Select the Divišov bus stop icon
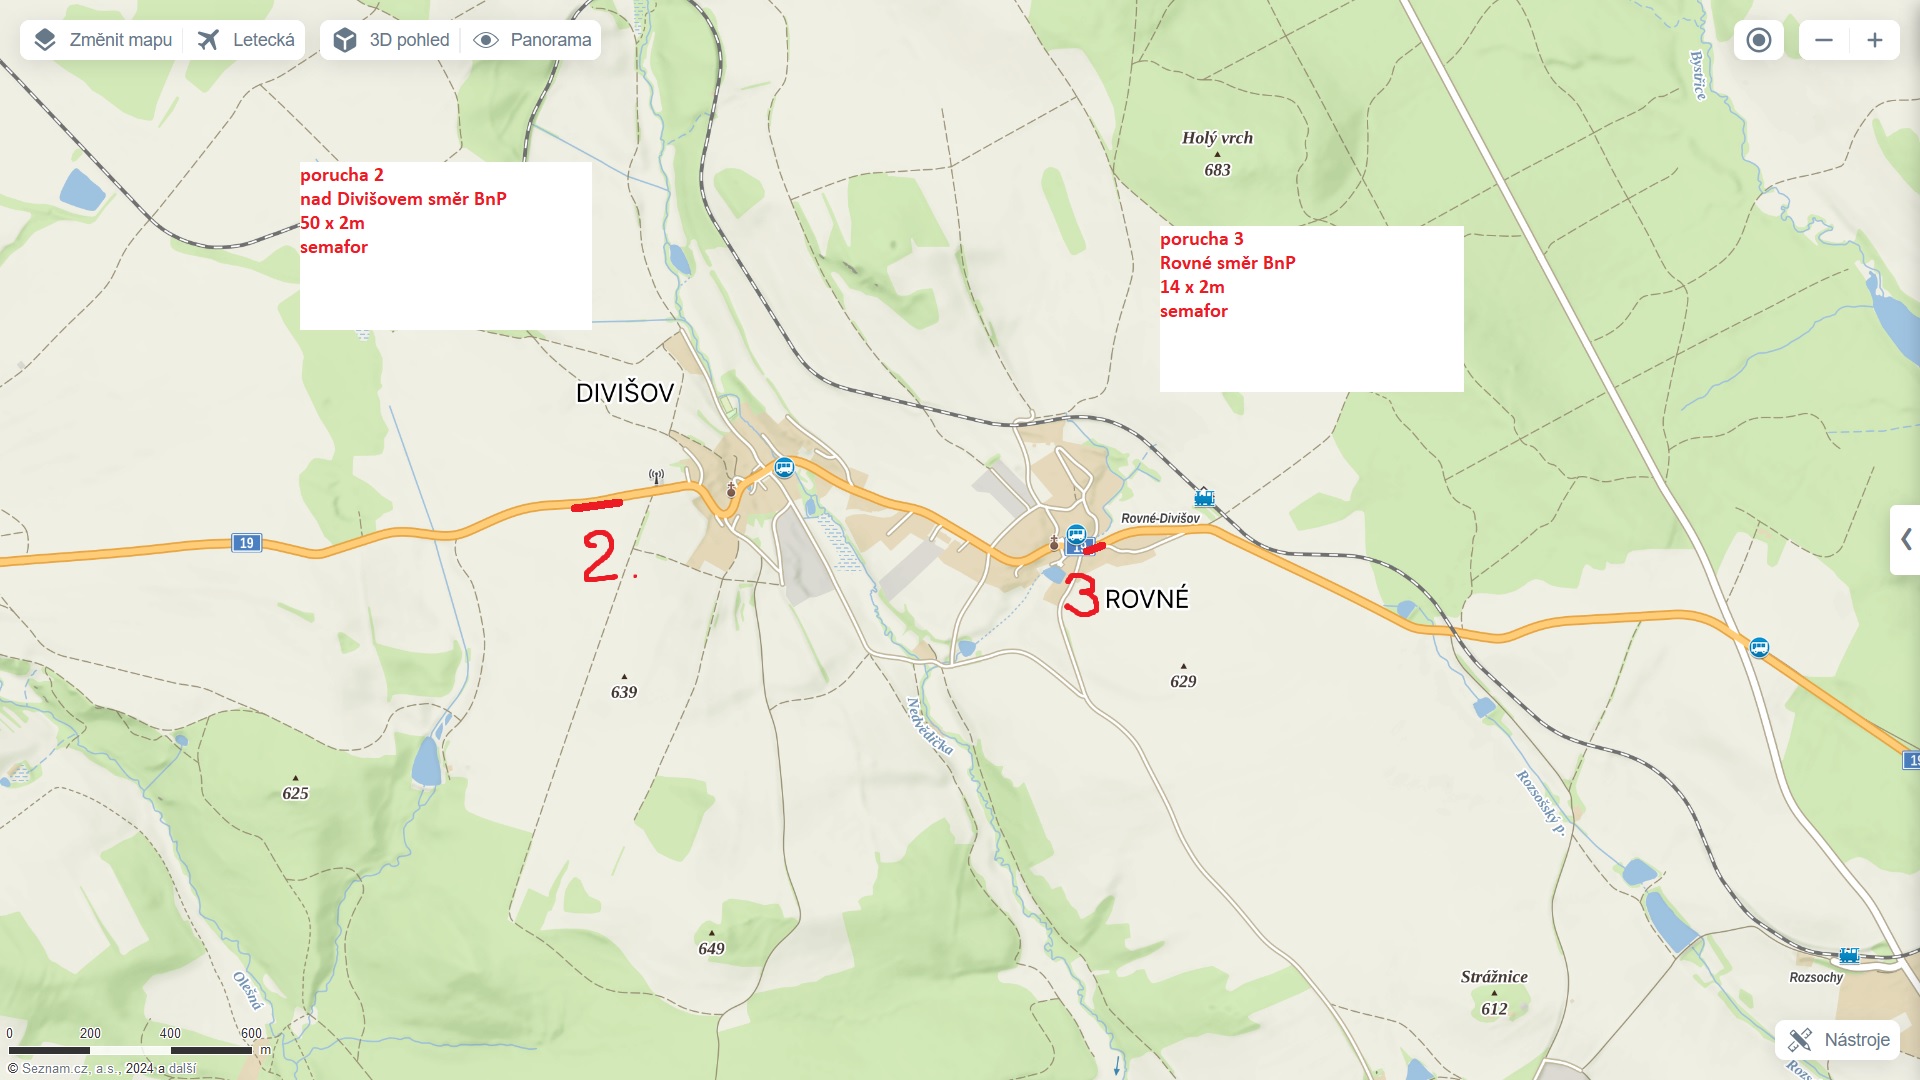Screen dimensions: 1920x1080 784,467
